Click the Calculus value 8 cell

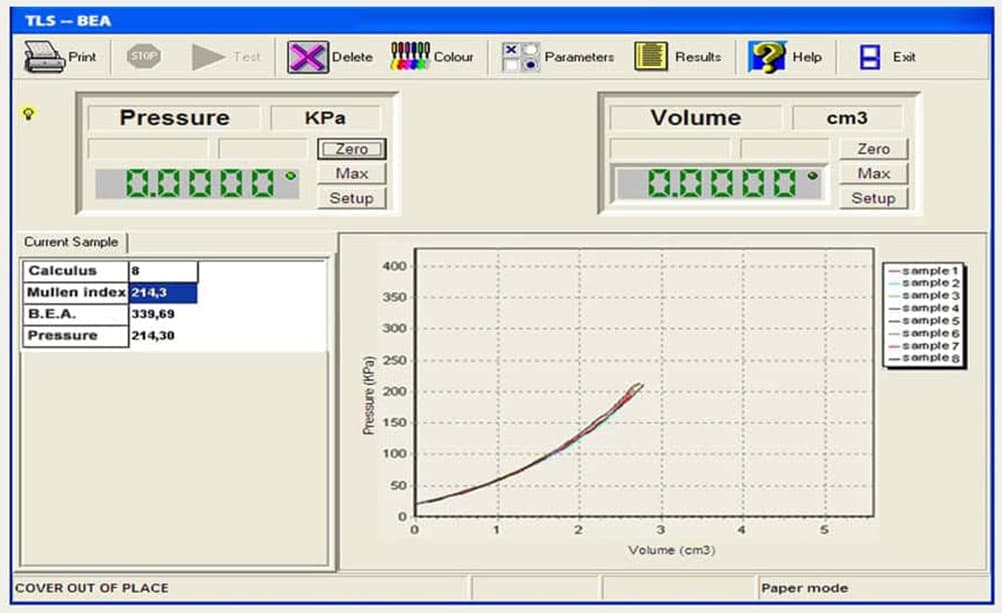click(163, 271)
